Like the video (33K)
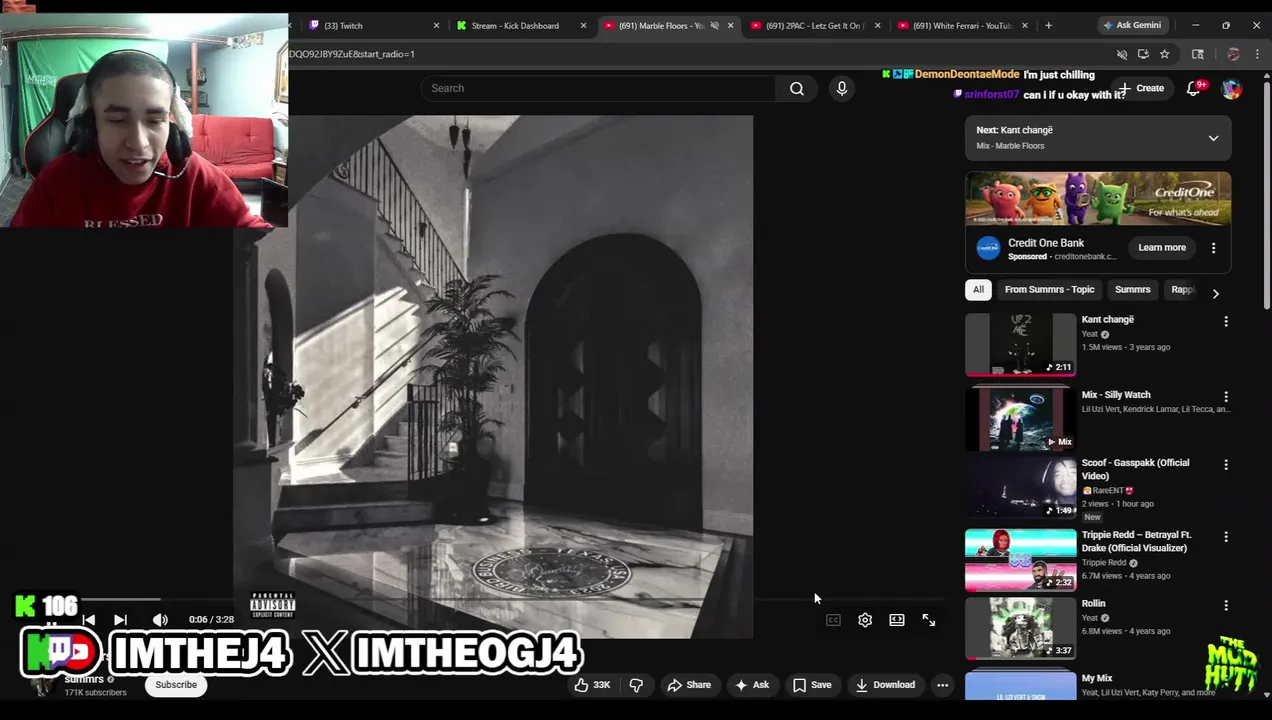Image resolution: width=1272 pixels, height=720 pixels. (x=592, y=685)
